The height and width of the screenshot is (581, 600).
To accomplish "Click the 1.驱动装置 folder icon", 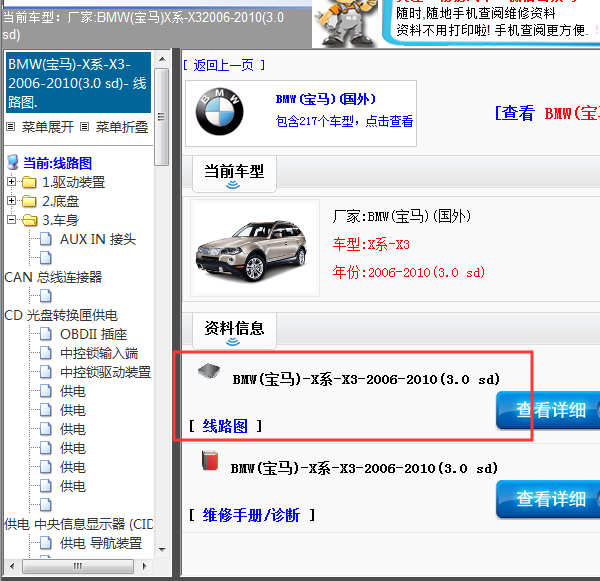I will click(29, 182).
